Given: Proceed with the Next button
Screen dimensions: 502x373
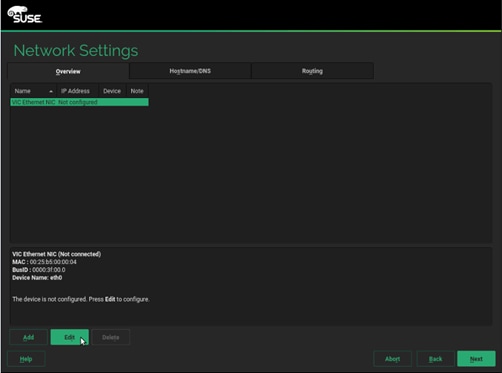Looking at the screenshot, I should [x=476, y=359].
